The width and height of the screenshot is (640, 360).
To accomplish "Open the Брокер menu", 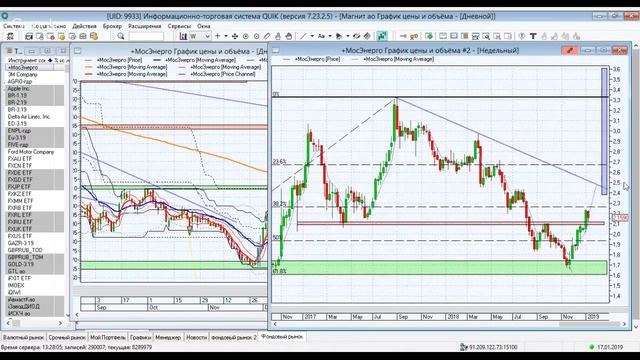I will coord(112,26).
